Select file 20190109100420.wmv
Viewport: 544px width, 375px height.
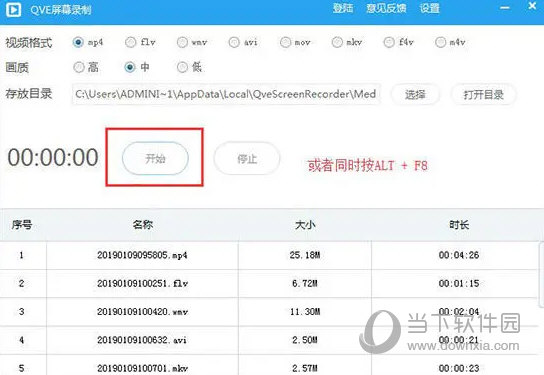[142, 312]
